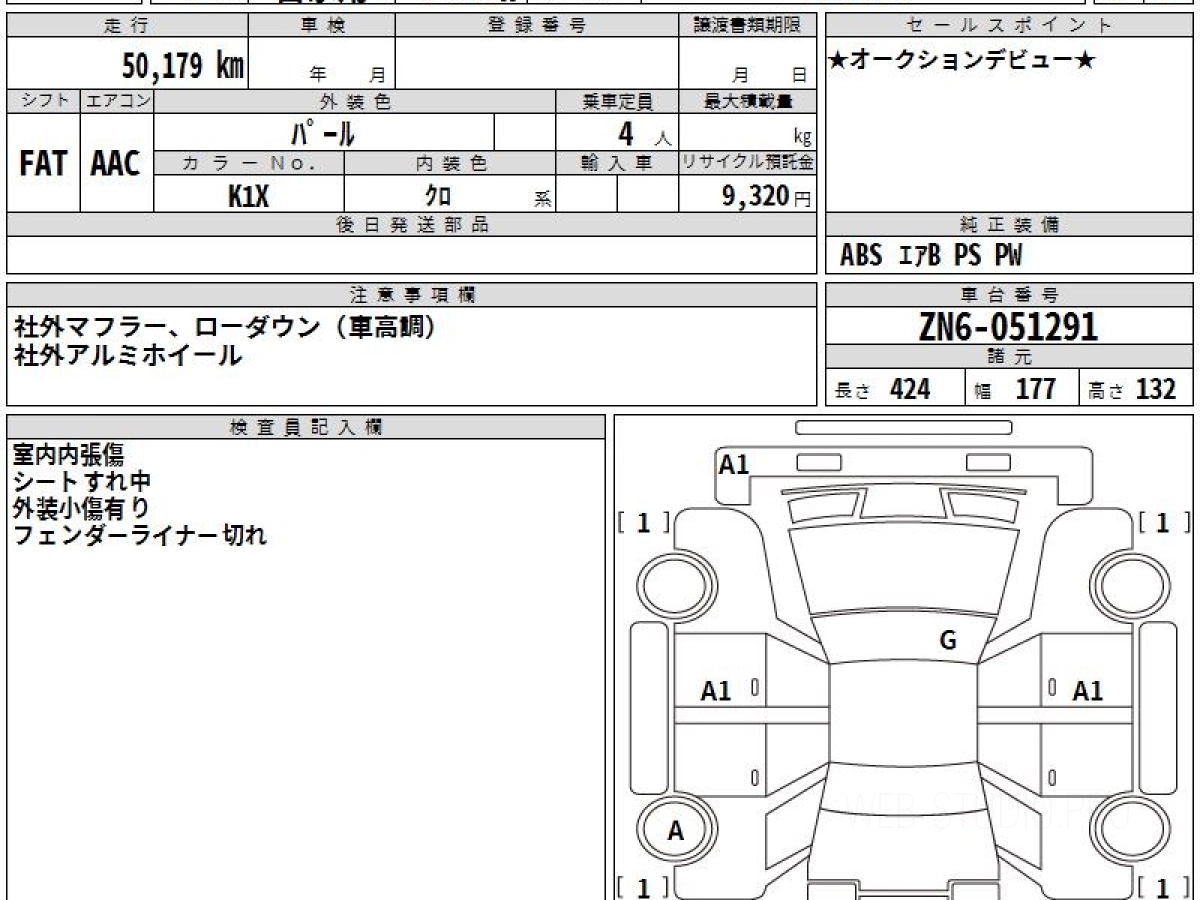The width and height of the screenshot is (1200, 900).
Task: Click the 内装色 header
Action: pyautogui.click(x=451, y=163)
